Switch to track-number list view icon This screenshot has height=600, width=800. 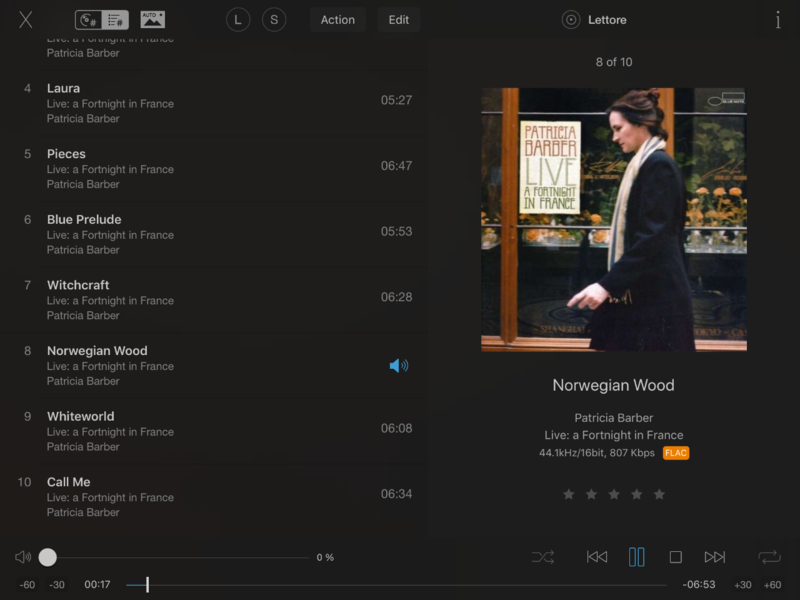coord(115,19)
